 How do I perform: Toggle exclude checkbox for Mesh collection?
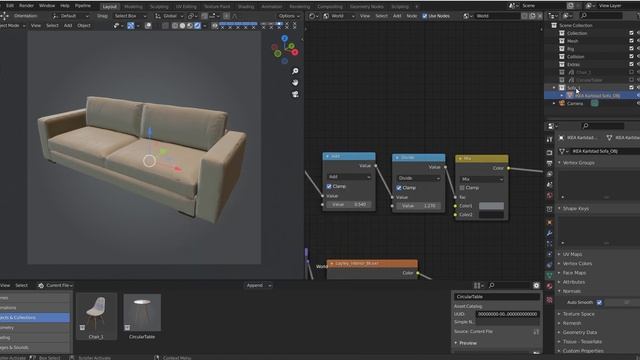point(631,41)
